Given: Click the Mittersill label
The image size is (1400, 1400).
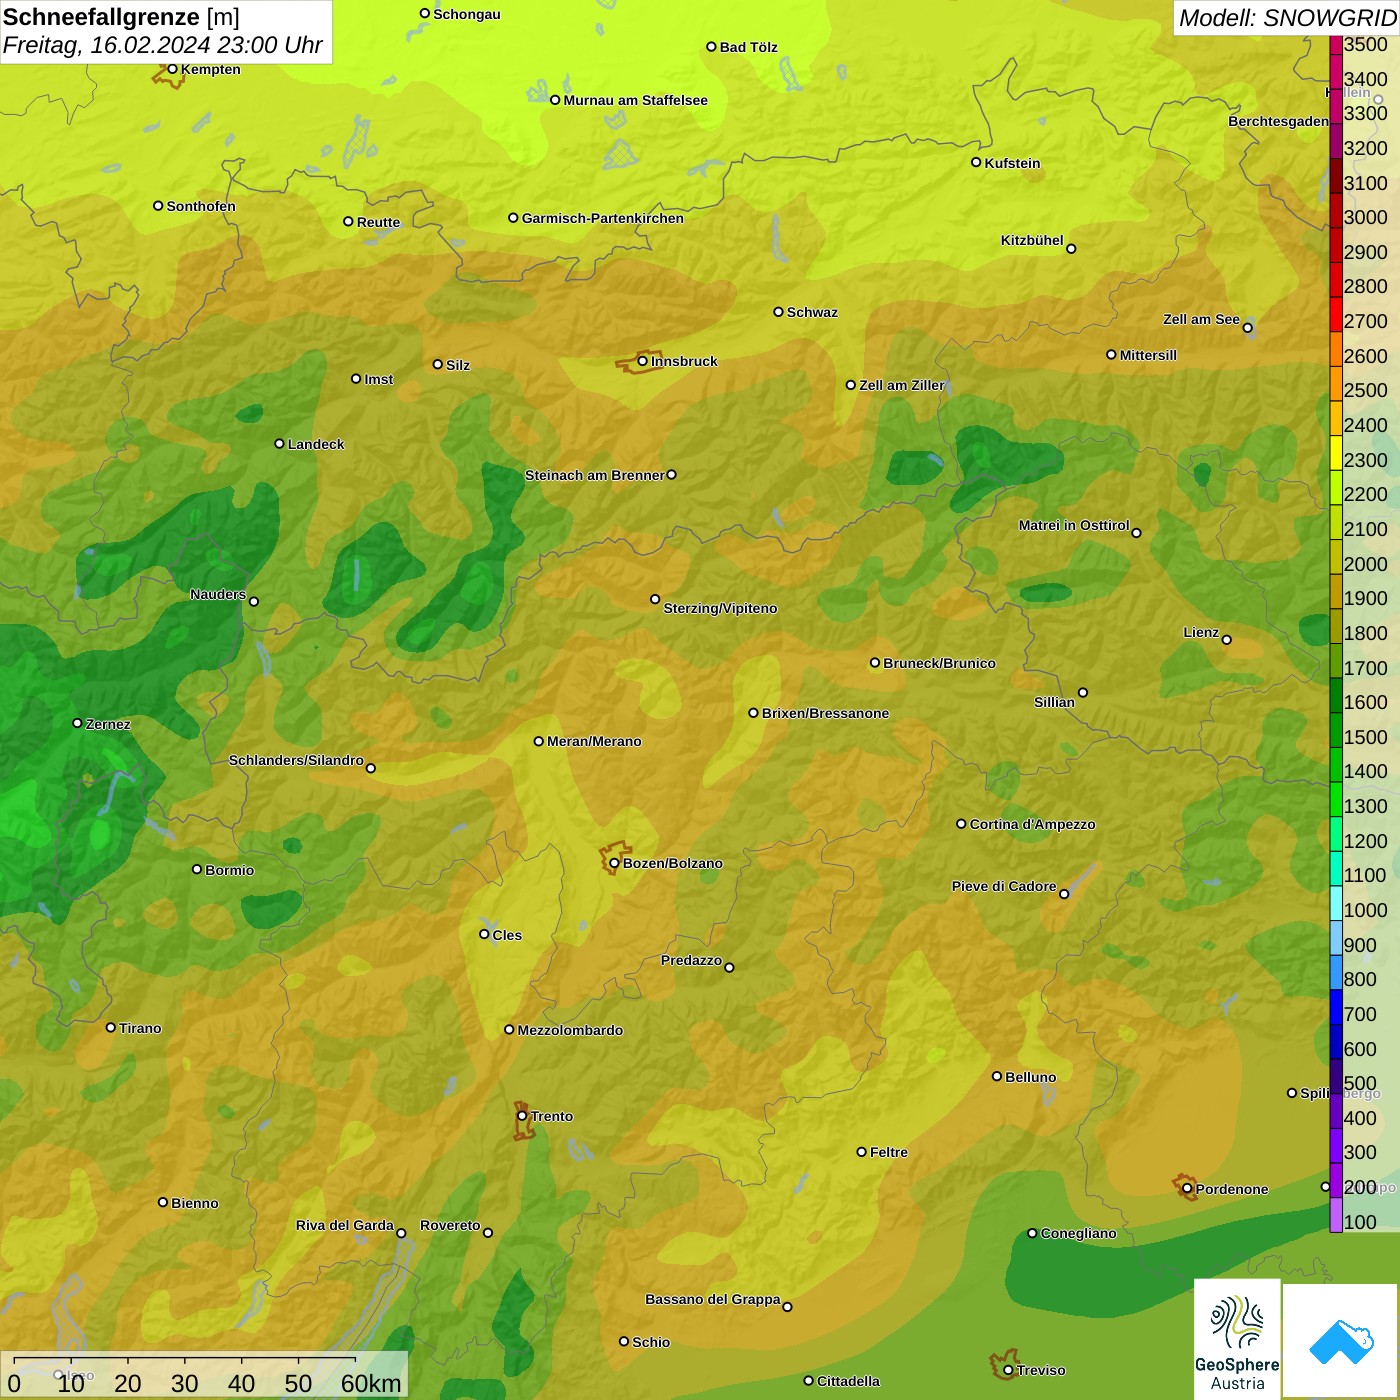Looking at the screenshot, I should pyautogui.click(x=1148, y=355).
